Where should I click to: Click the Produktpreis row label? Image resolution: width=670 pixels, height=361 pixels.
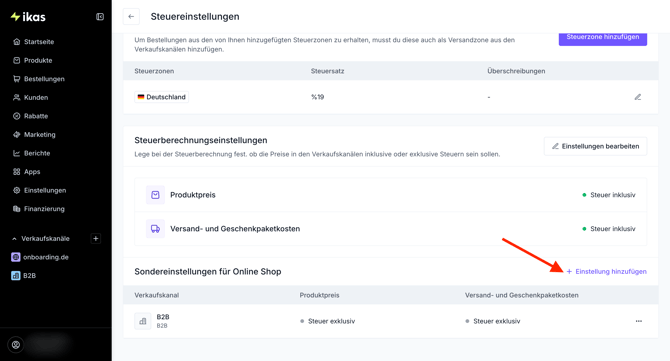pos(193,195)
